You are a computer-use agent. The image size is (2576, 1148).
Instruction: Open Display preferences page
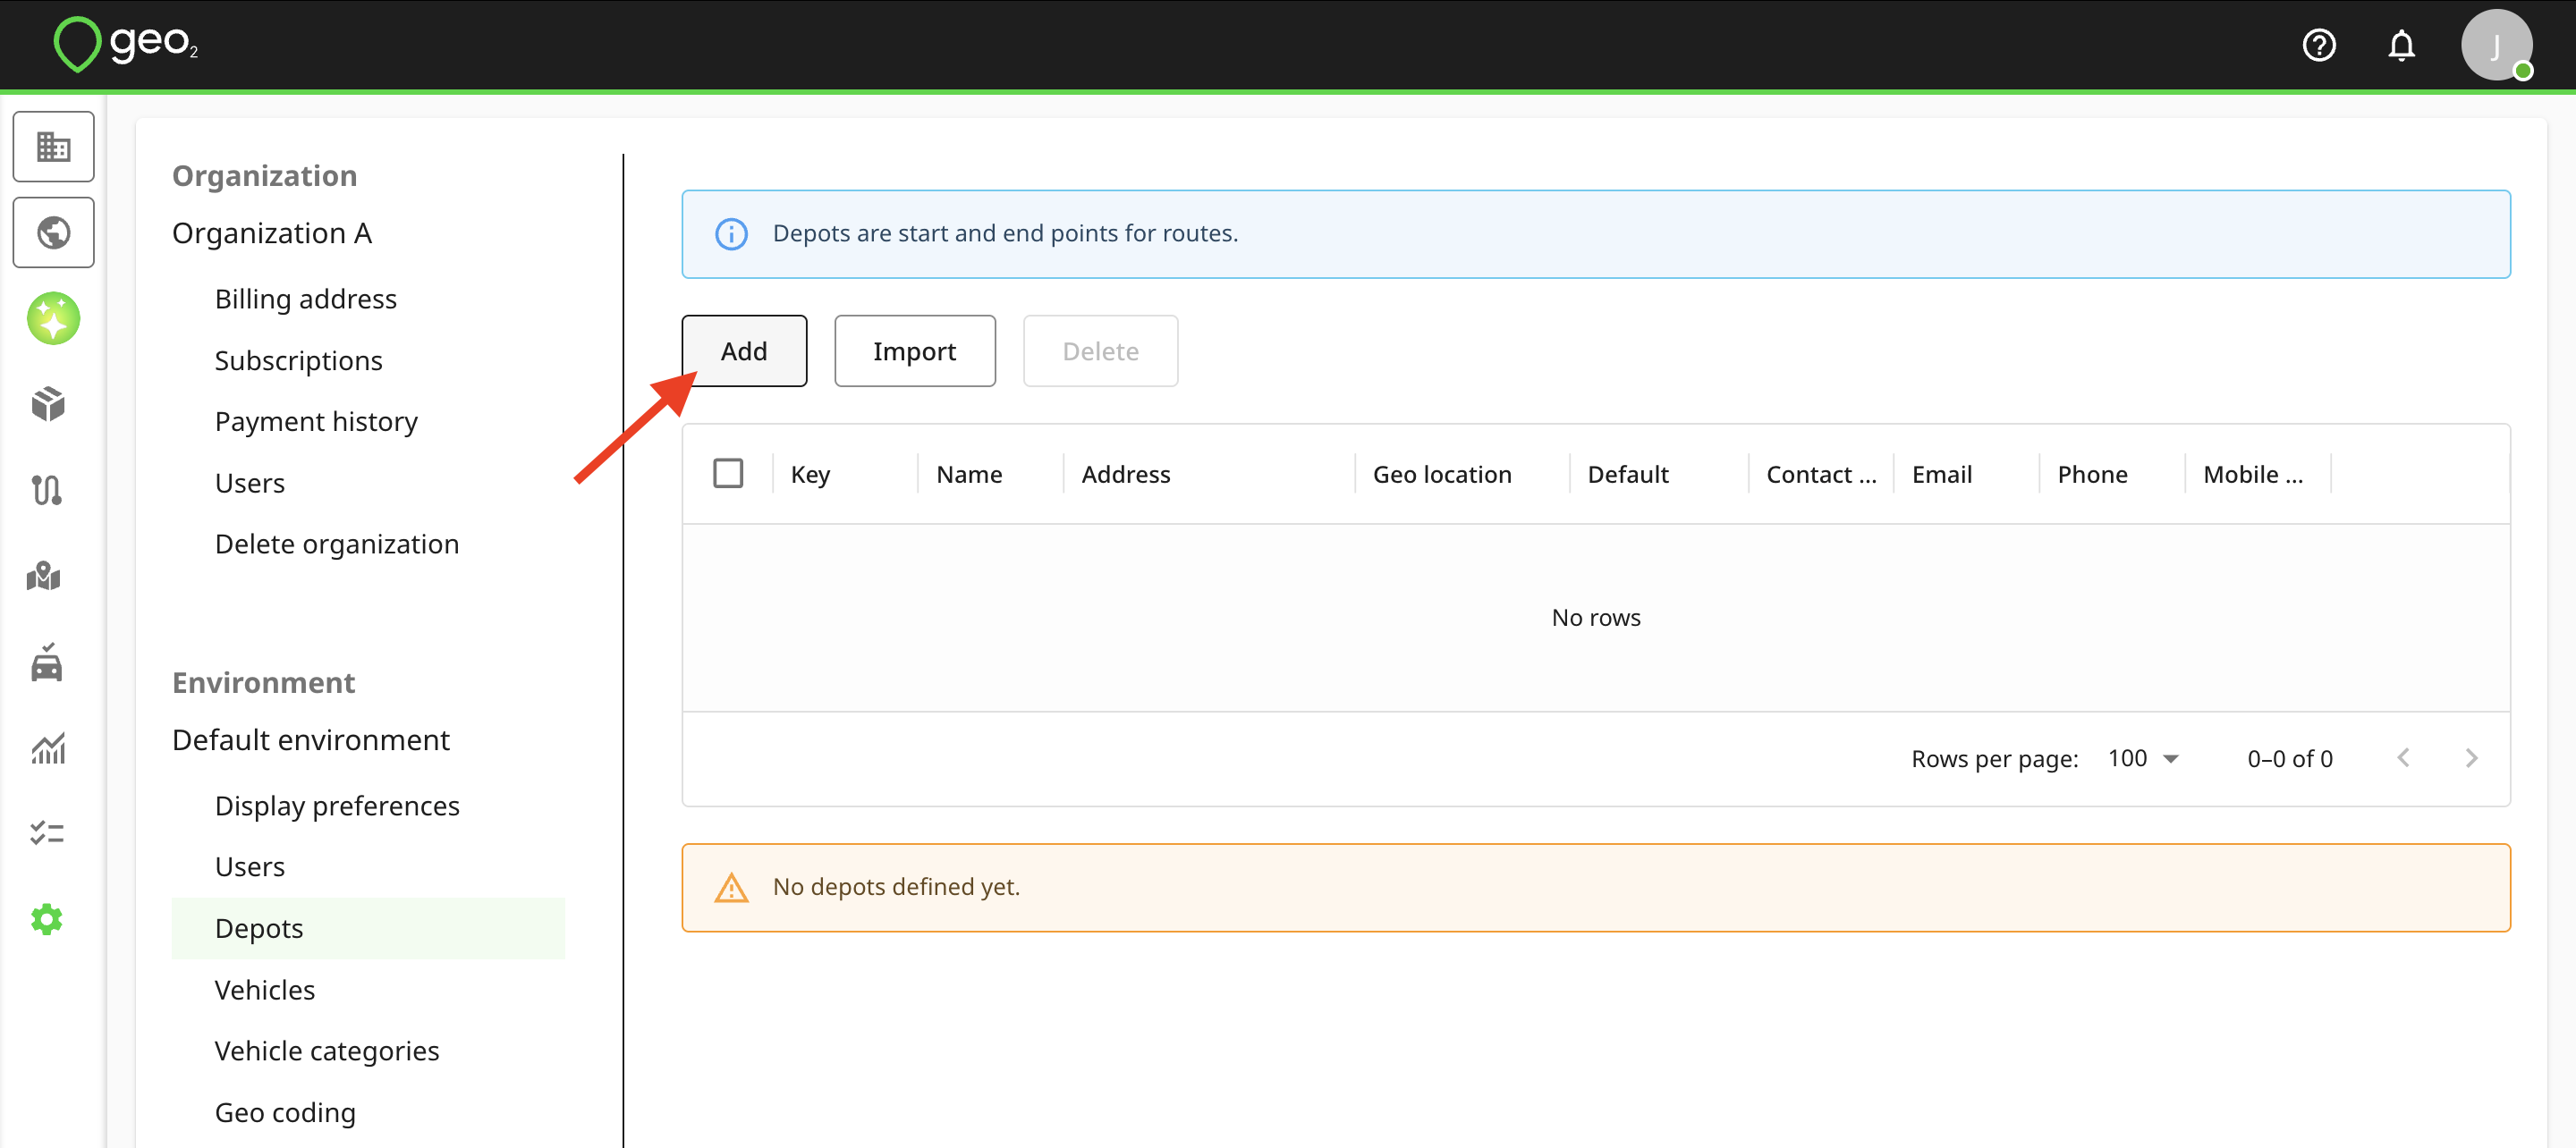[x=337, y=806]
